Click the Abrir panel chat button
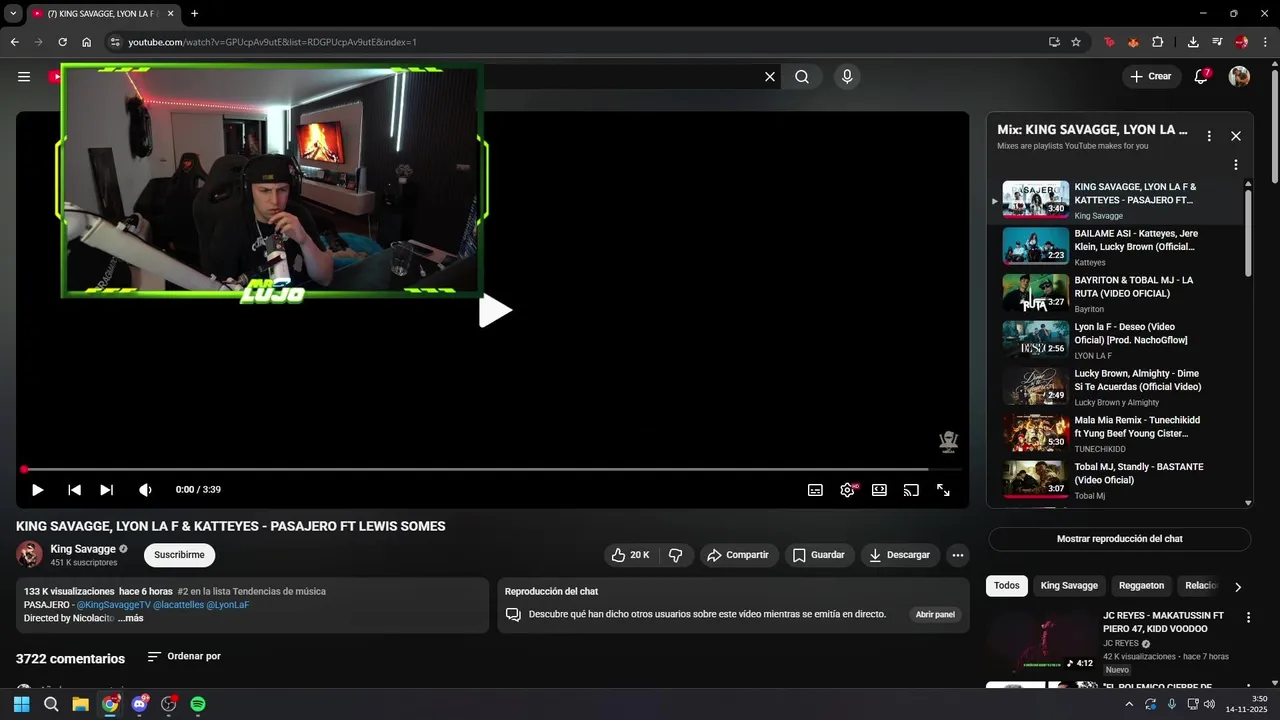 pyautogui.click(x=935, y=614)
